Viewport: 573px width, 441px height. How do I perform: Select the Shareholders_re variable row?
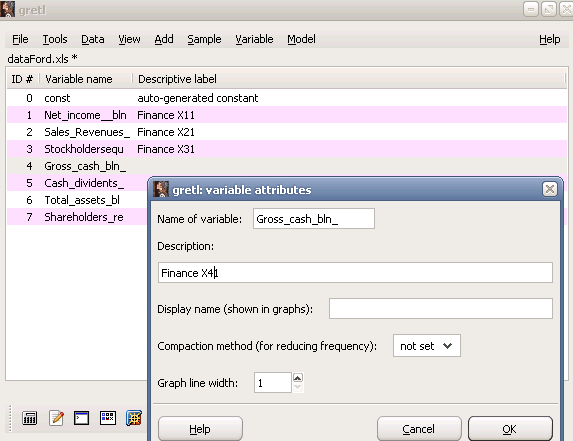coord(77,217)
